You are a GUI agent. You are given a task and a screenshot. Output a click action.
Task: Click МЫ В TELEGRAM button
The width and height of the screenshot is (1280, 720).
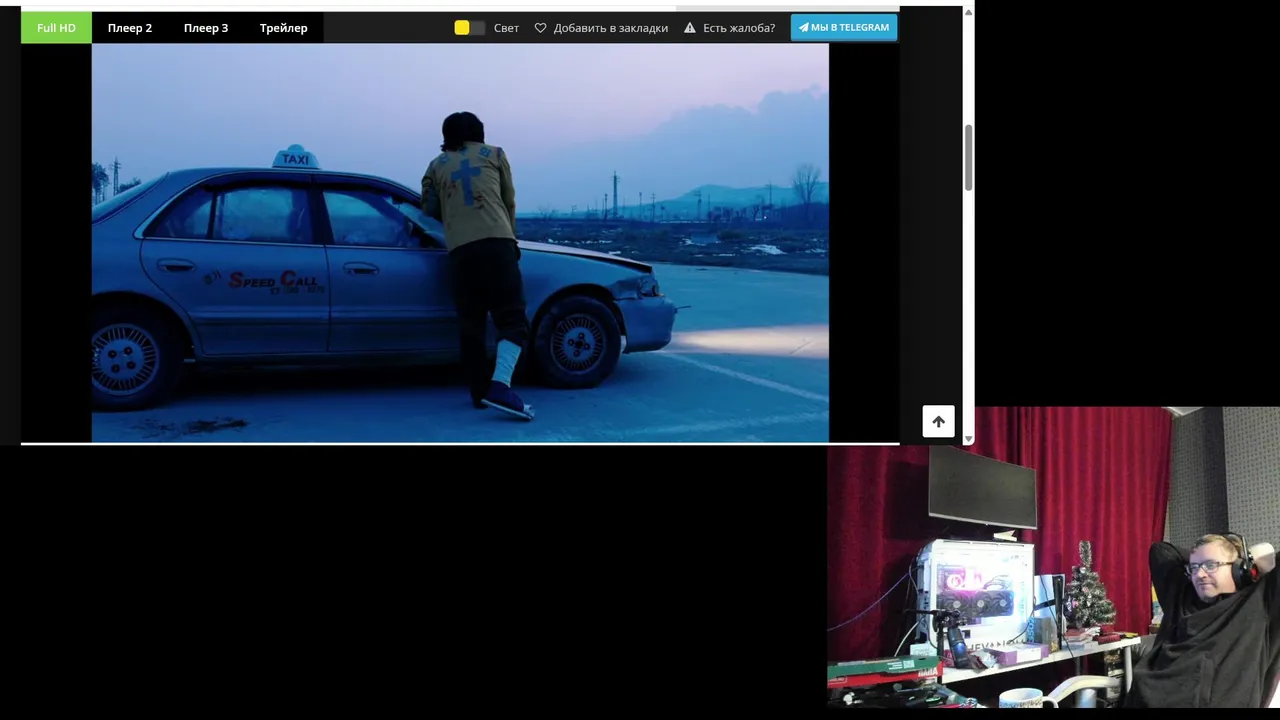click(x=844, y=27)
